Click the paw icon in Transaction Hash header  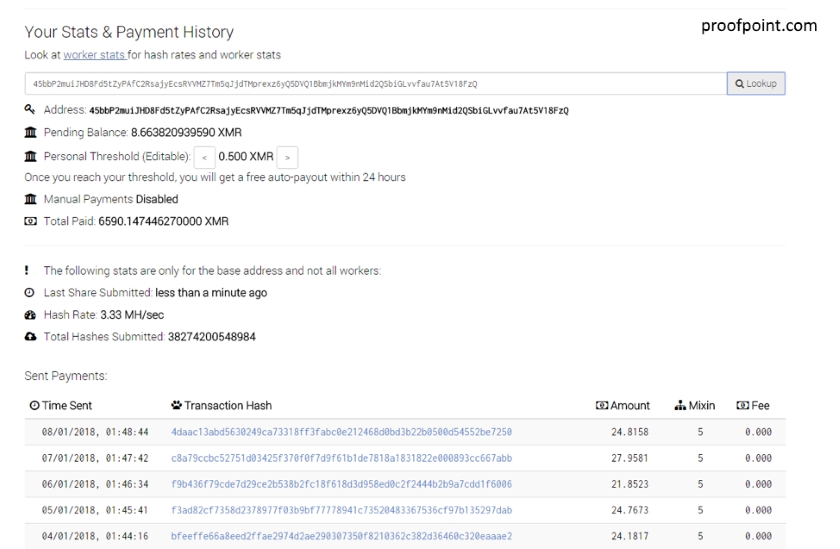[x=176, y=405]
